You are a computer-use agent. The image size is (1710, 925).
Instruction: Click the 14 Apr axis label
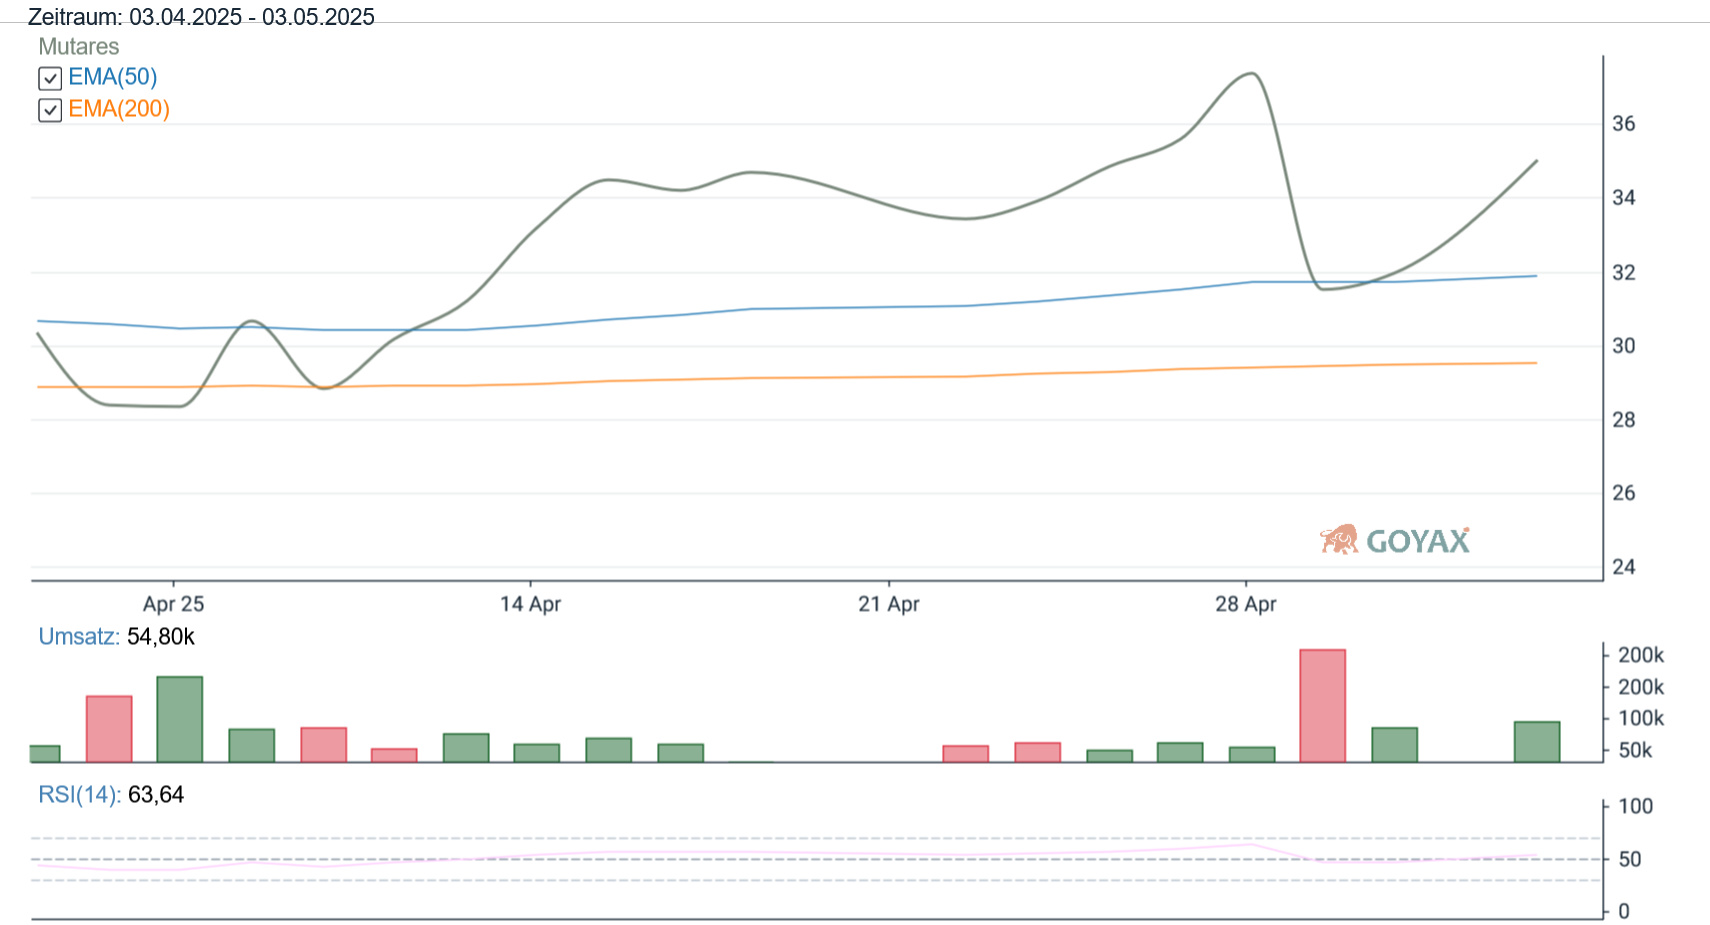pos(531,604)
